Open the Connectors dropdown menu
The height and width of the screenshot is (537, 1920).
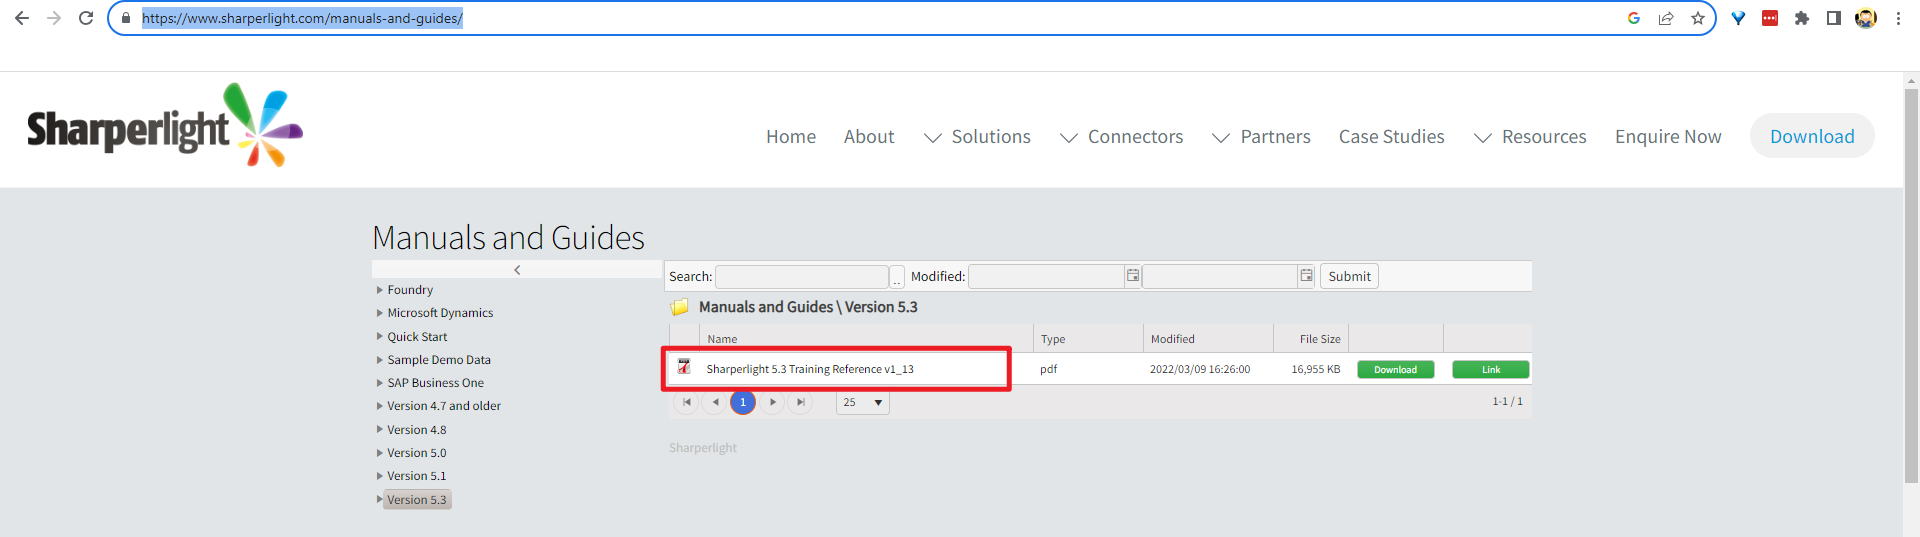1121,137
